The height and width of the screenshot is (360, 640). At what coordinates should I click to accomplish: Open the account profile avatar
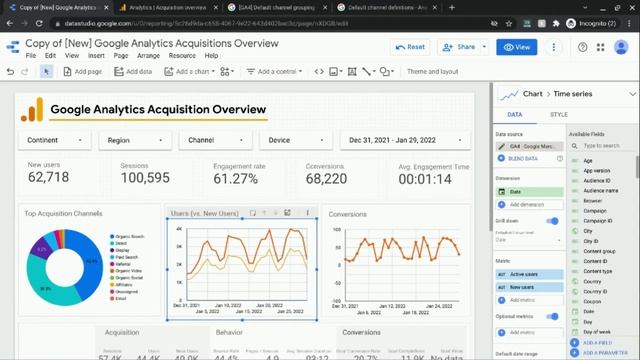621,47
